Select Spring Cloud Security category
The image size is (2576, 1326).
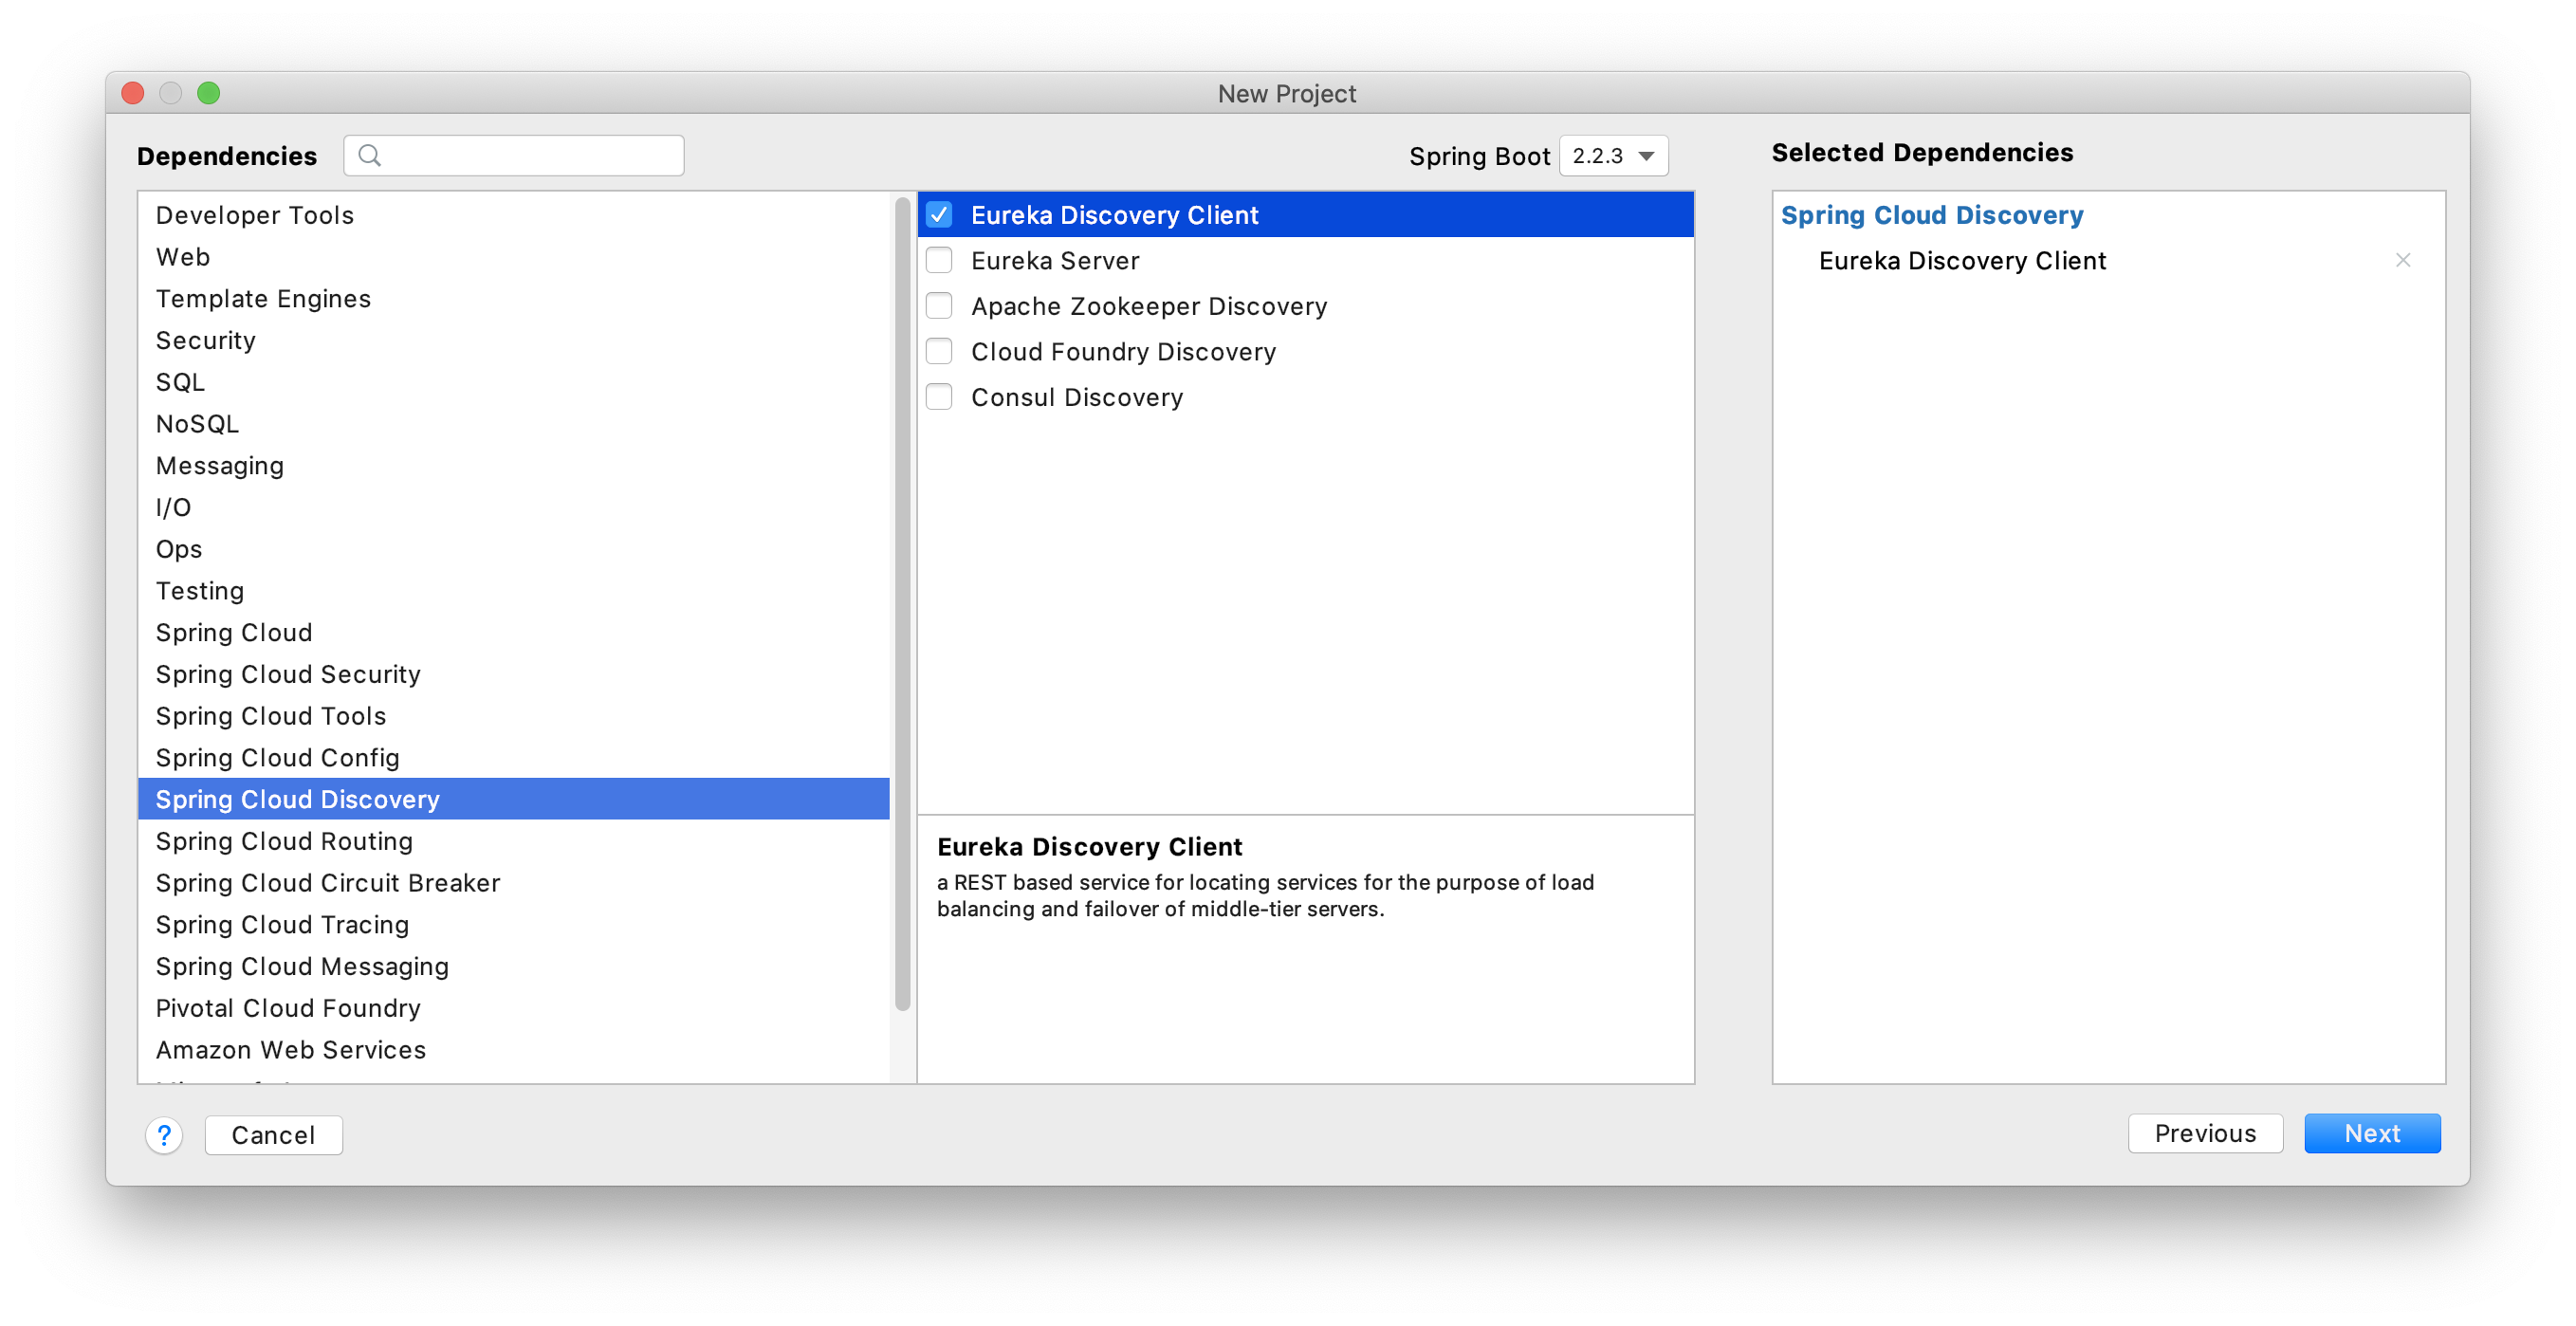pyautogui.click(x=513, y=675)
